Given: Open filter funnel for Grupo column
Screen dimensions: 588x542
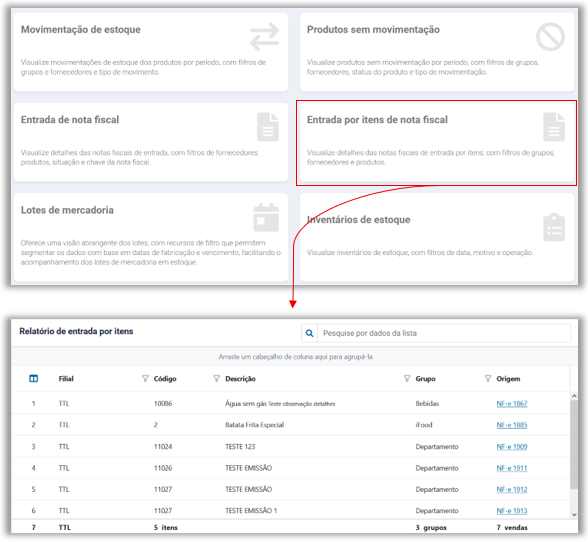Looking at the screenshot, I should (407, 378).
